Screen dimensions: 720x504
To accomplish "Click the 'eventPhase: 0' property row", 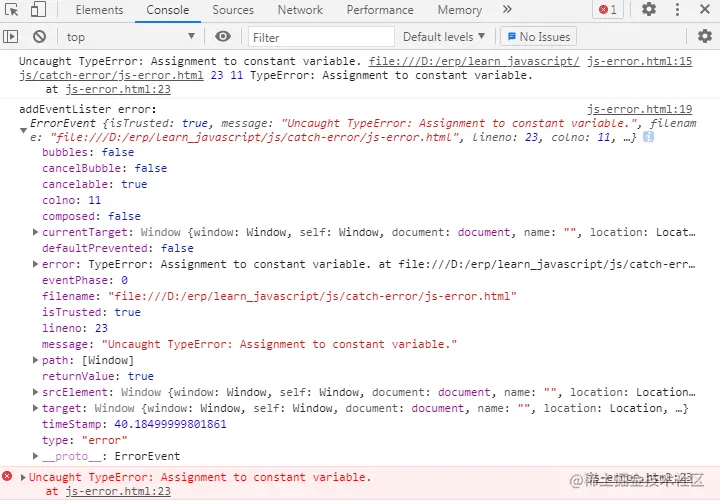I will (x=85, y=280).
